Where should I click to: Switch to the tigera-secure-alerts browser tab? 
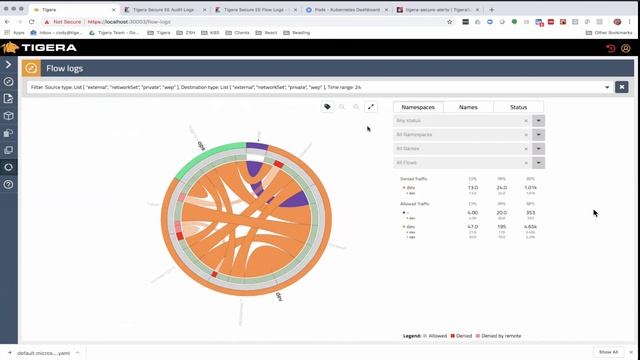tap(438, 9)
